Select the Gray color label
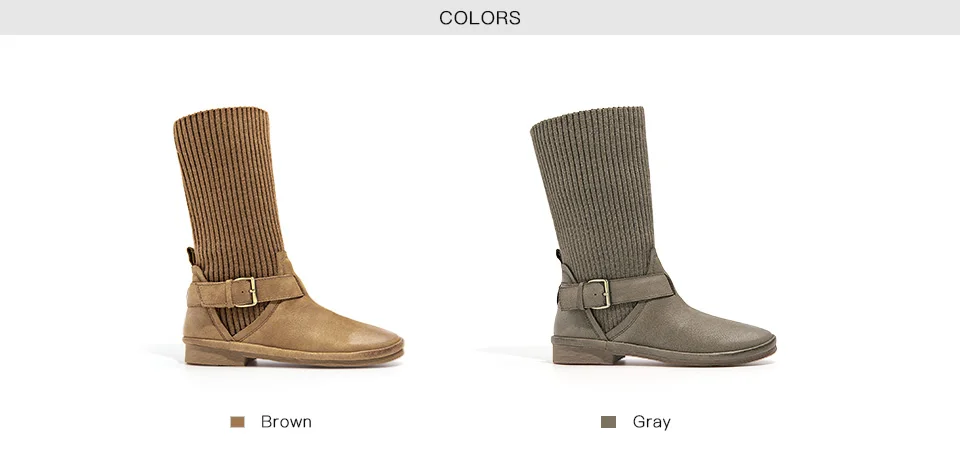The image size is (960, 472). point(651,422)
